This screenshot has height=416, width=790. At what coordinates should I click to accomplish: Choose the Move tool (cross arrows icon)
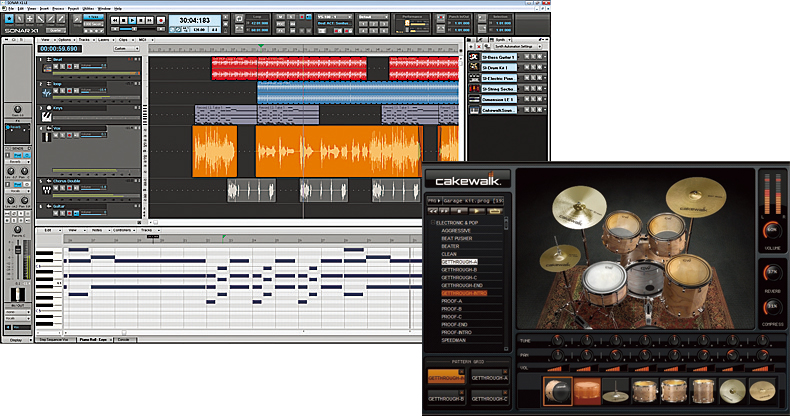(30, 19)
